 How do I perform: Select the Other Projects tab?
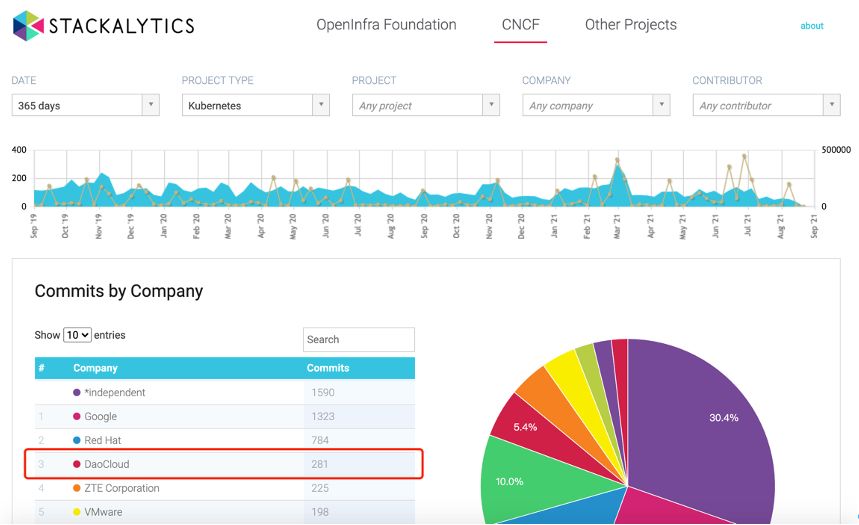coord(630,25)
